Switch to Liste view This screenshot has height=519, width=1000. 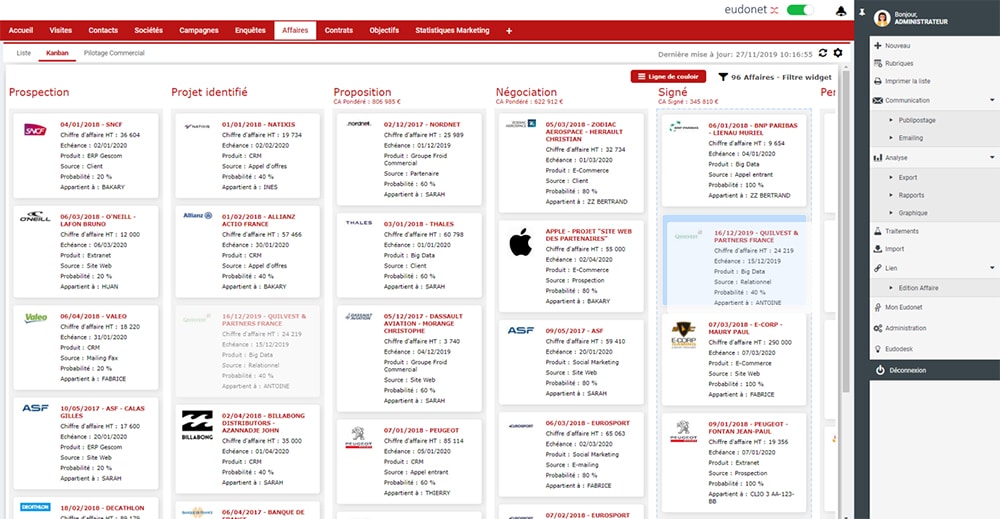tap(24, 53)
